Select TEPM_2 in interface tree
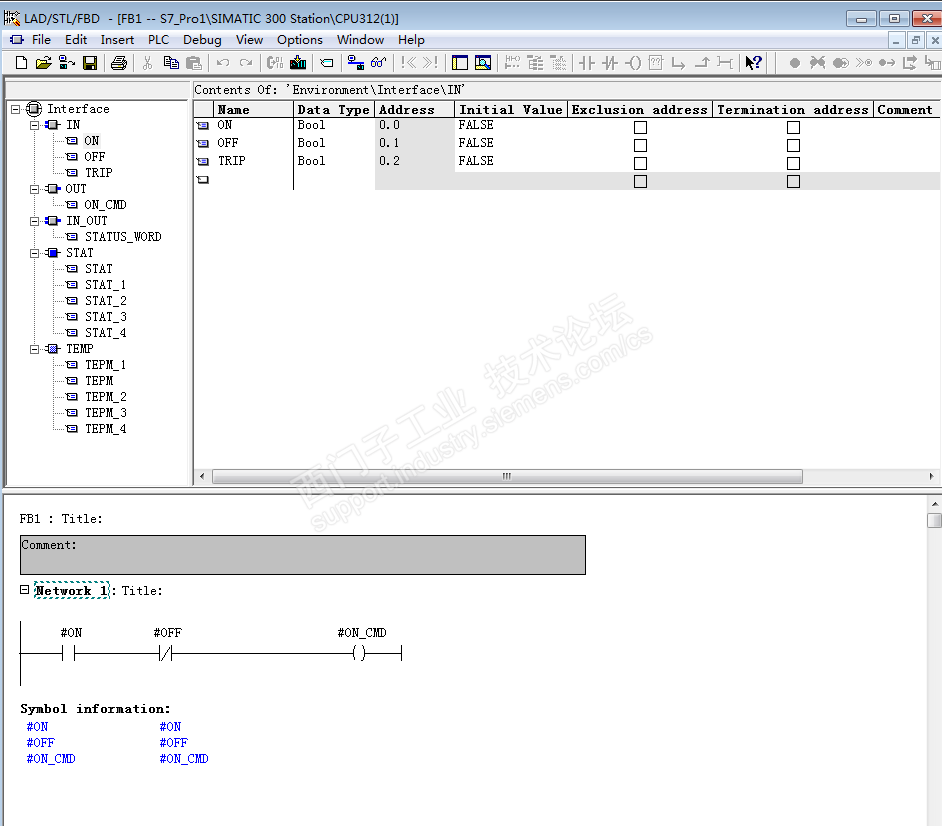Image resolution: width=942 pixels, height=826 pixels. [x=106, y=396]
